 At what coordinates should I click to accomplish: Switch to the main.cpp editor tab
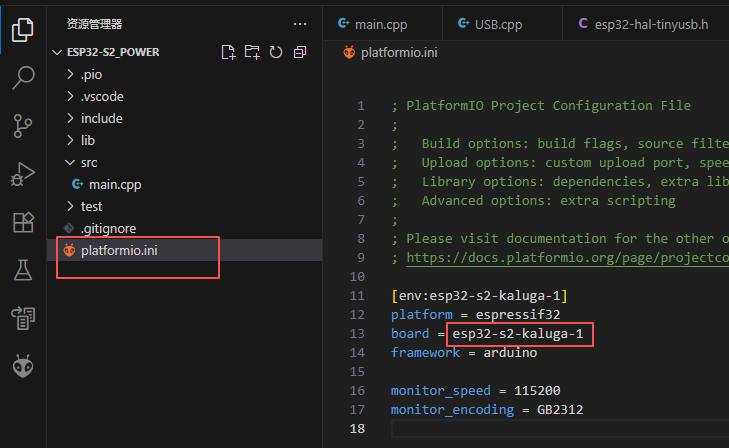coord(381,24)
